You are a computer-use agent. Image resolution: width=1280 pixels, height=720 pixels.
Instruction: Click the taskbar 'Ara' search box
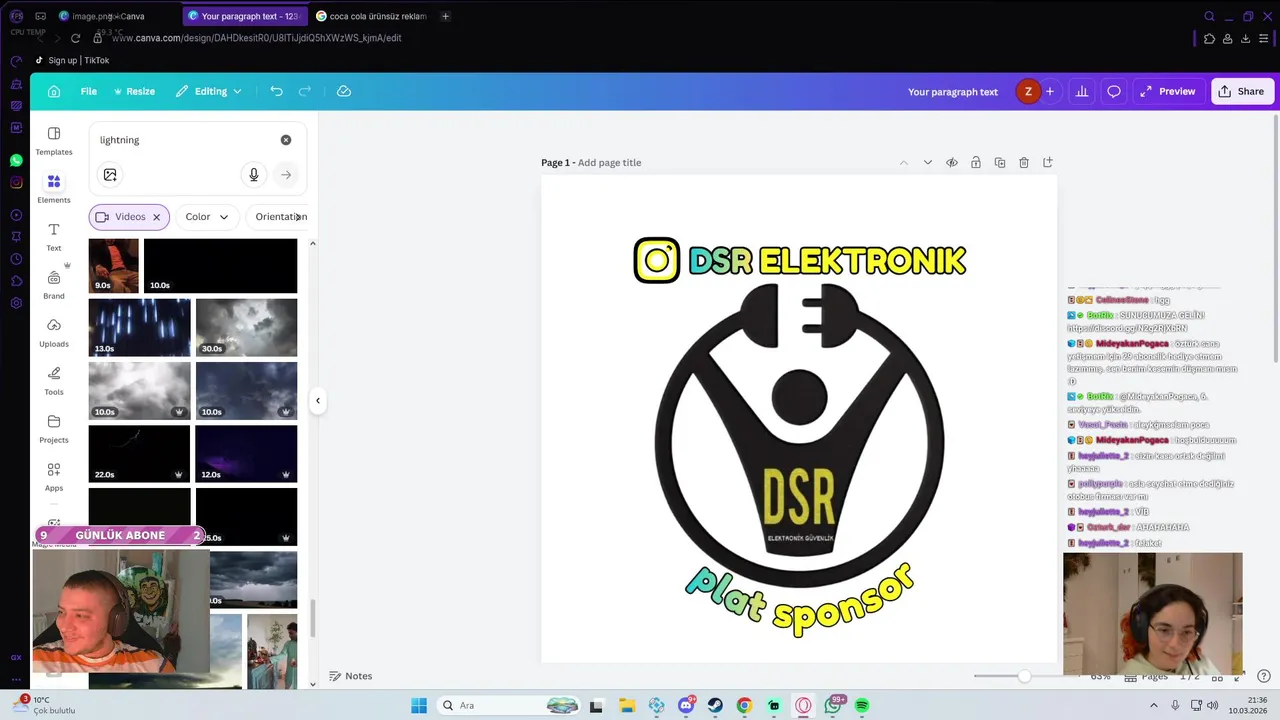click(x=510, y=705)
